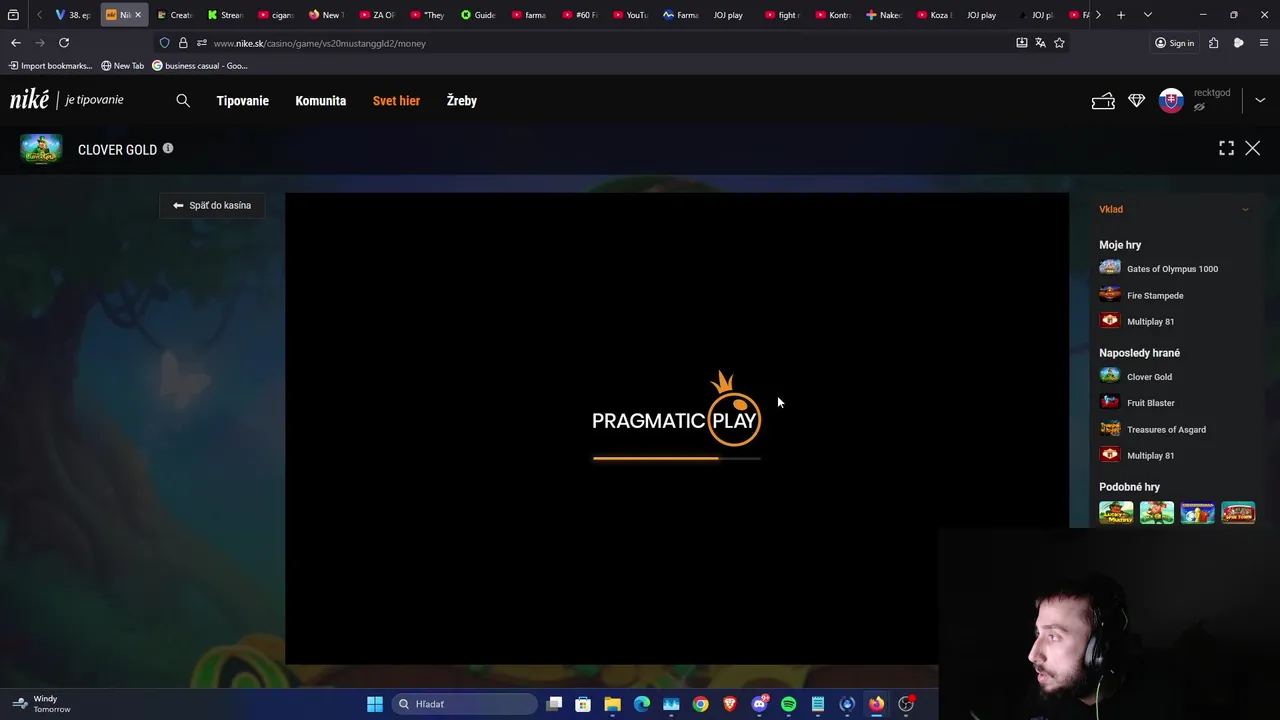
Task: Open the site padlock security info
Action: coord(183,43)
